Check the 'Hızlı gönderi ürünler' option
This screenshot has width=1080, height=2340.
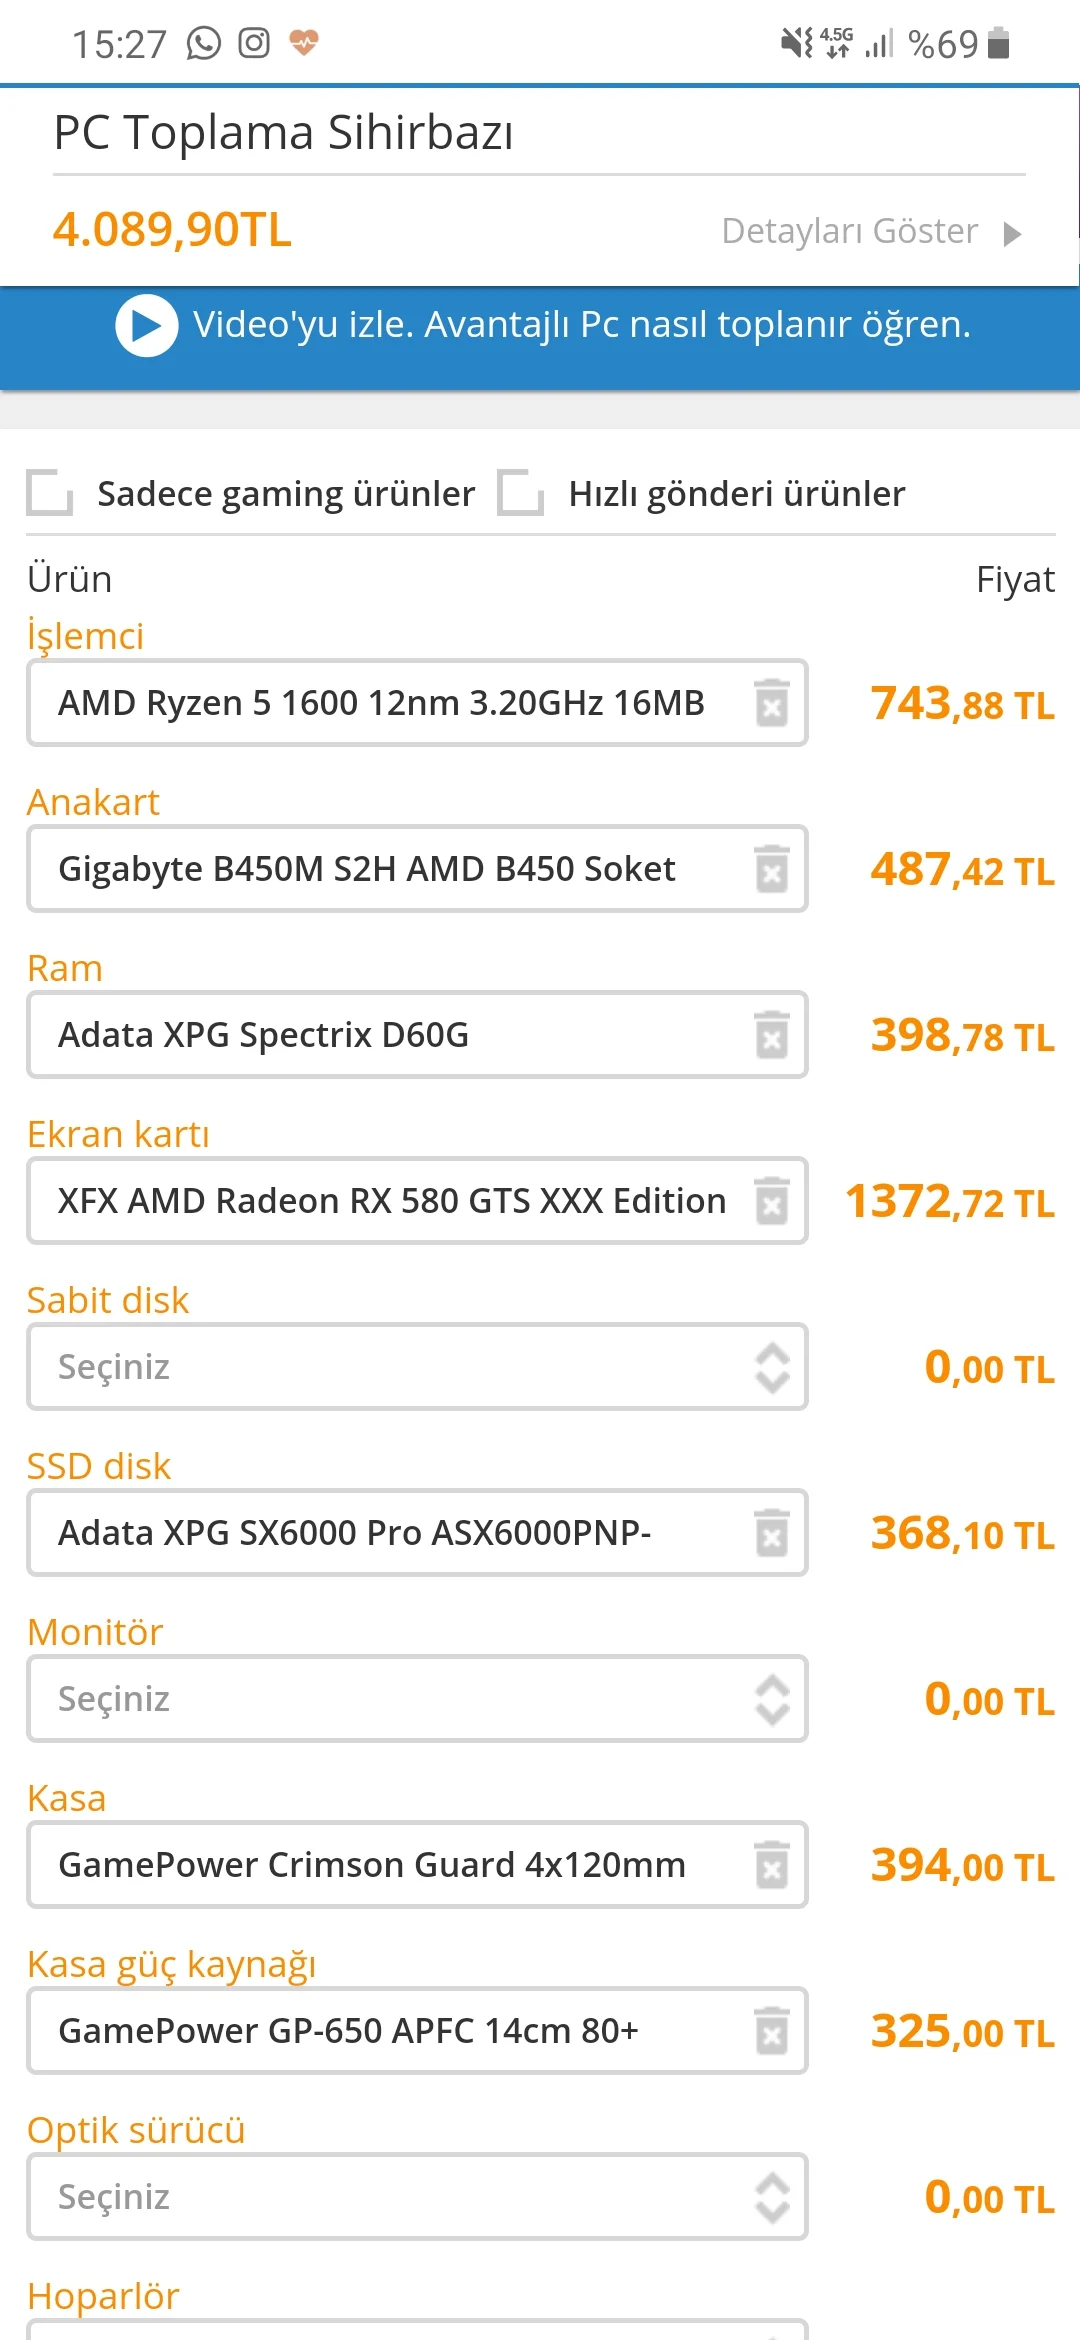tap(522, 493)
